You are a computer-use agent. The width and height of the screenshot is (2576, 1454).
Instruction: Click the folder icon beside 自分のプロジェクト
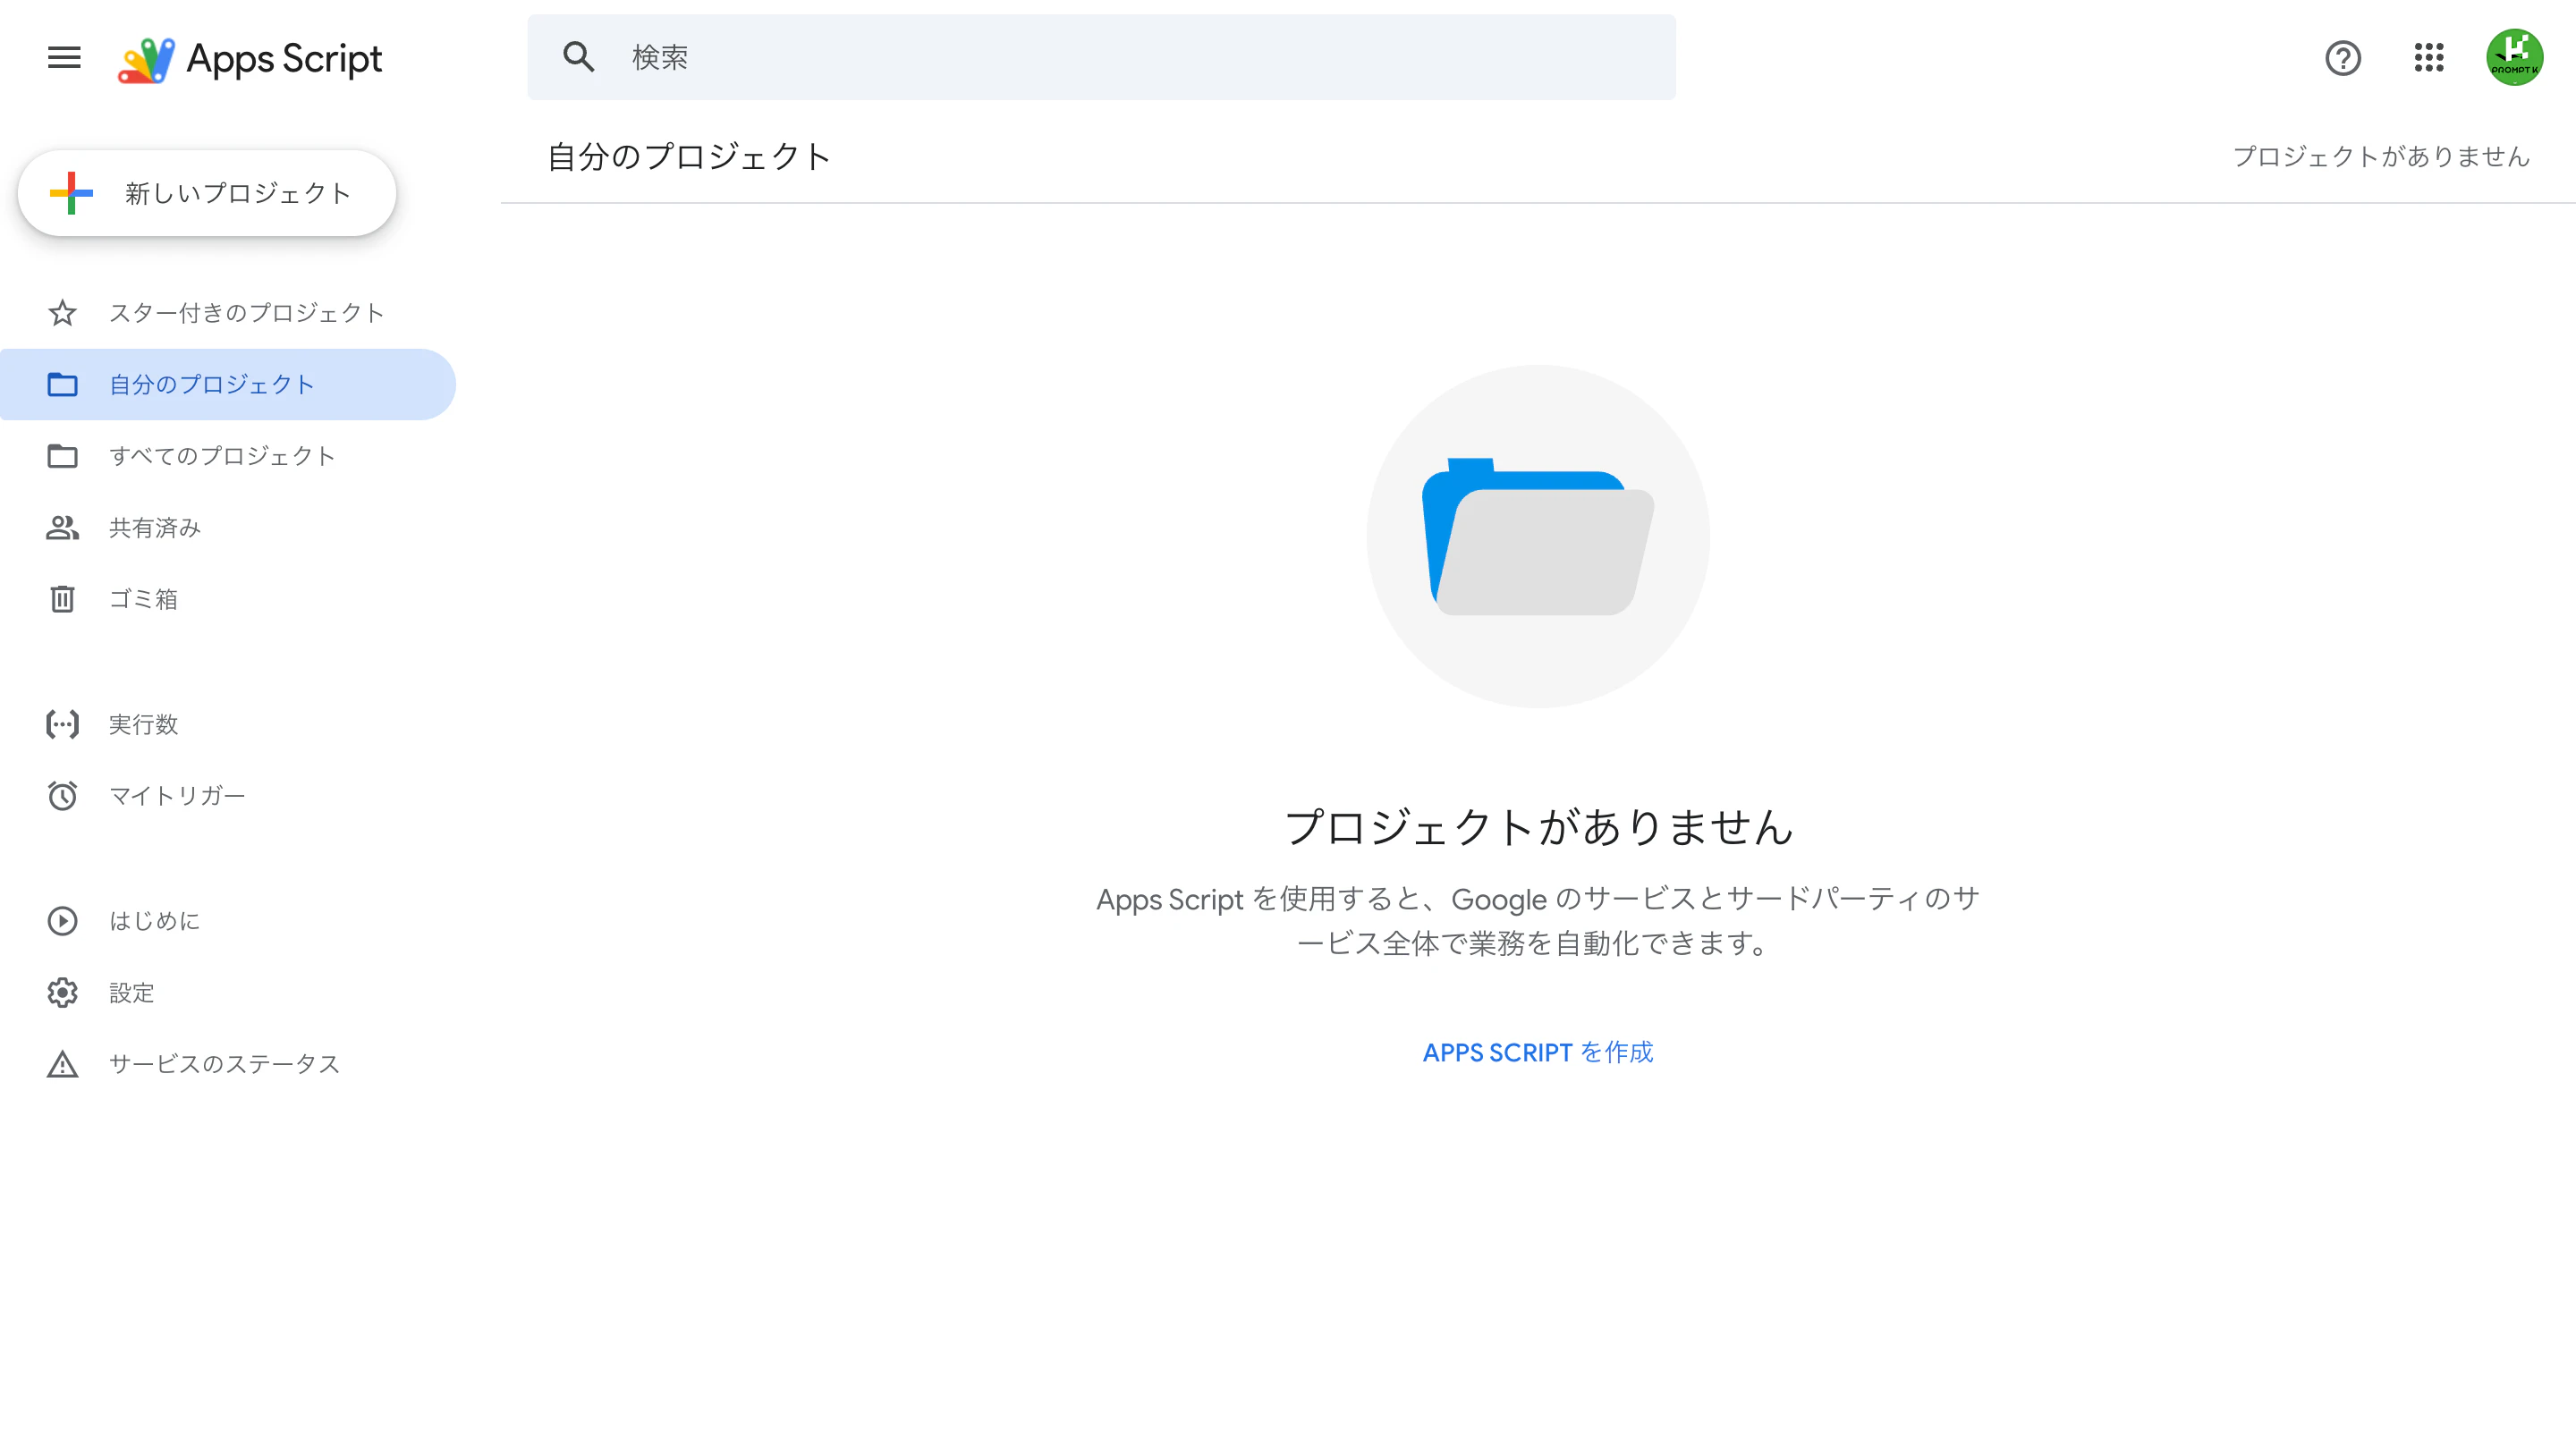point(62,384)
